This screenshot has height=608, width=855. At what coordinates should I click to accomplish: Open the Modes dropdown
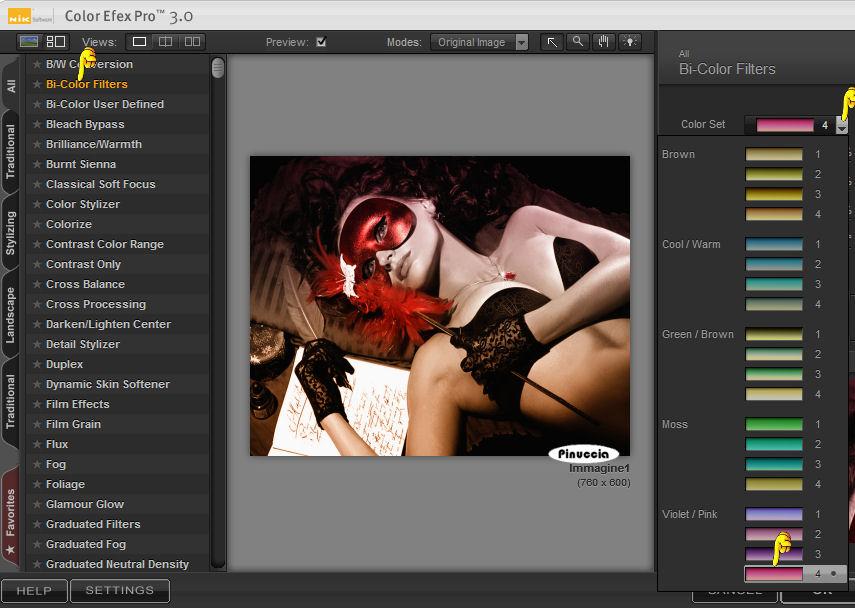pyautogui.click(x=480, y=42)
